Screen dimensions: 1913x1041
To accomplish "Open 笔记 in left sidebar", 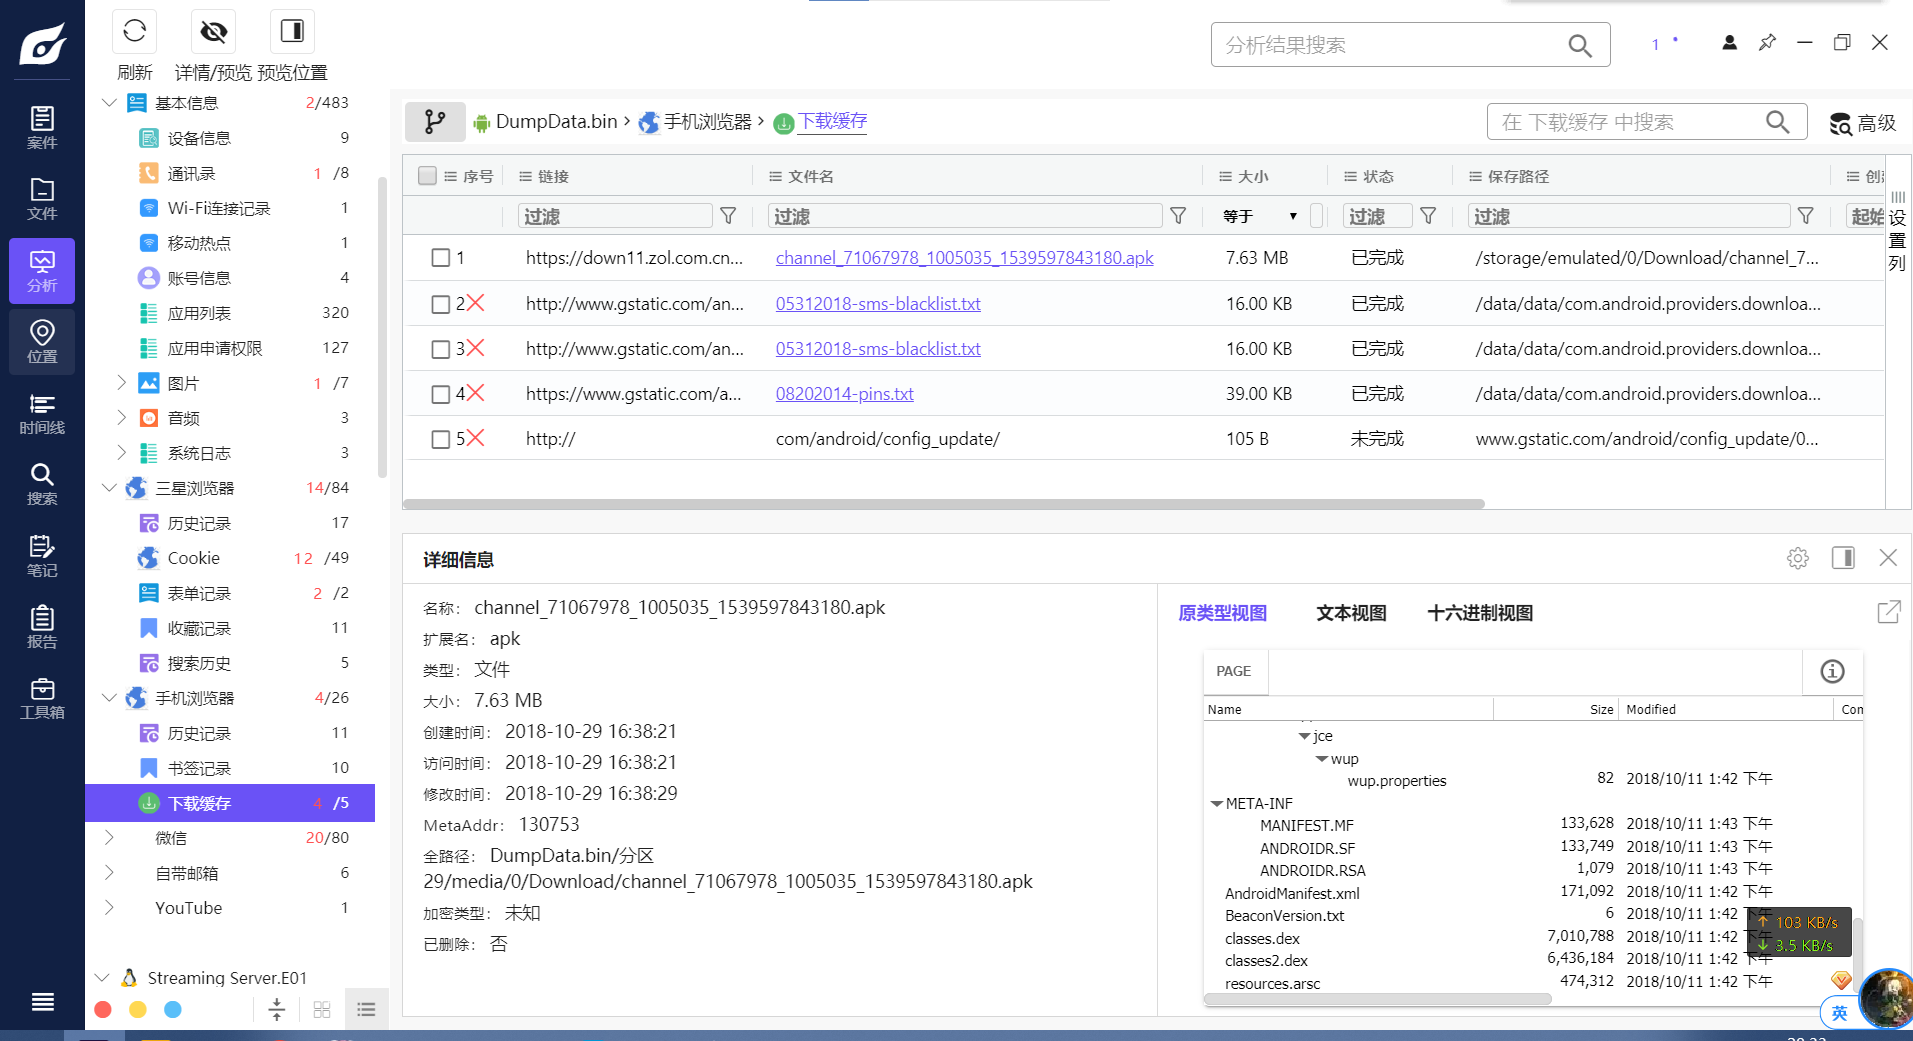I will pos(42,556).
